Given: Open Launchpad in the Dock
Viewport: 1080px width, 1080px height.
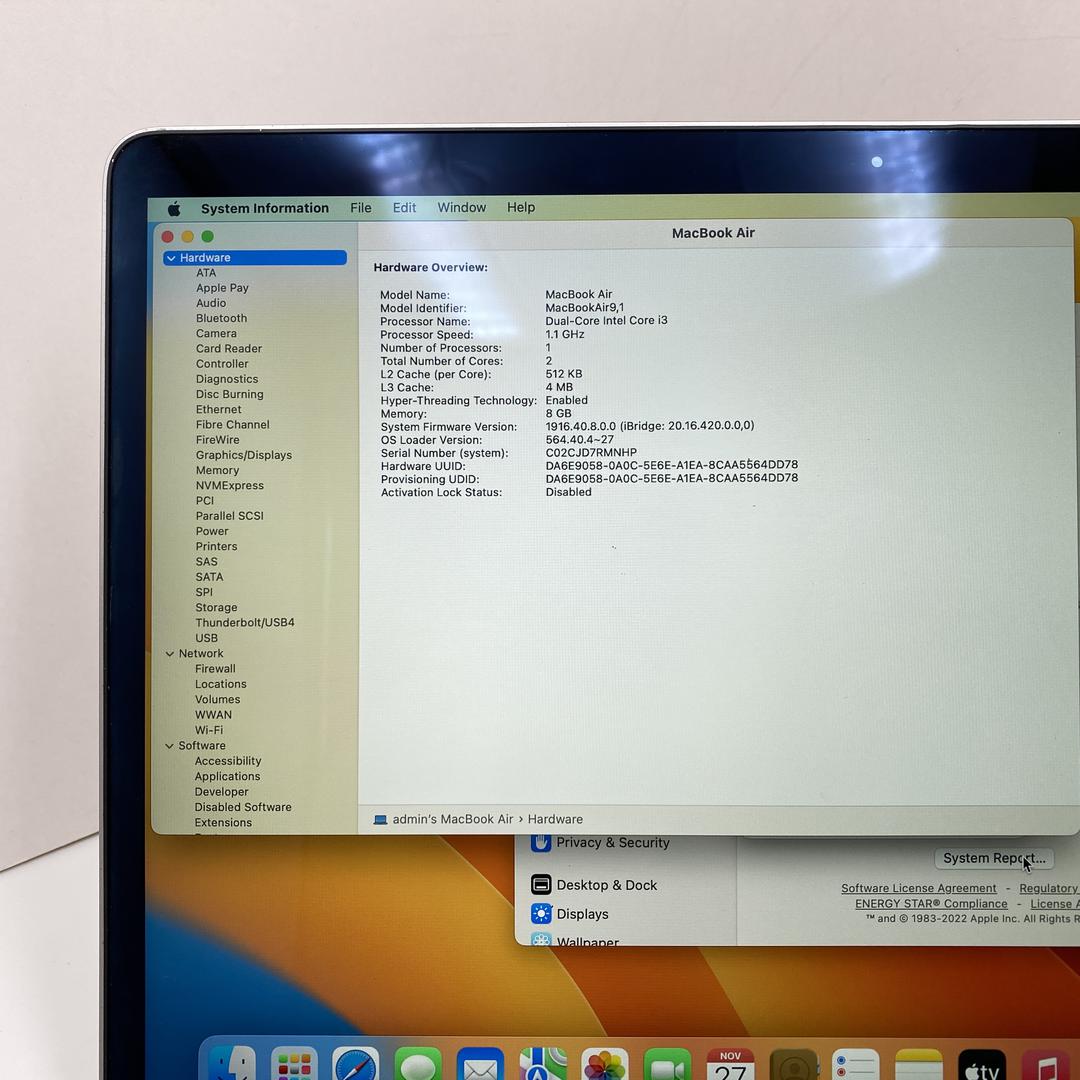Looking at the screenshot, I should (294, 1063).
